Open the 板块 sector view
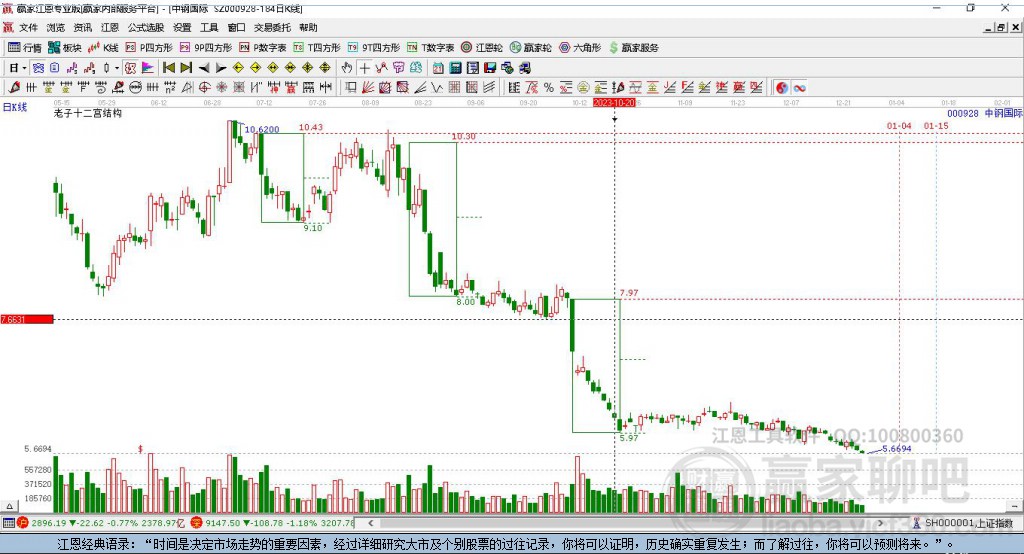The height and width of the screenshot is (554, 1024). (x=65, y=48)
